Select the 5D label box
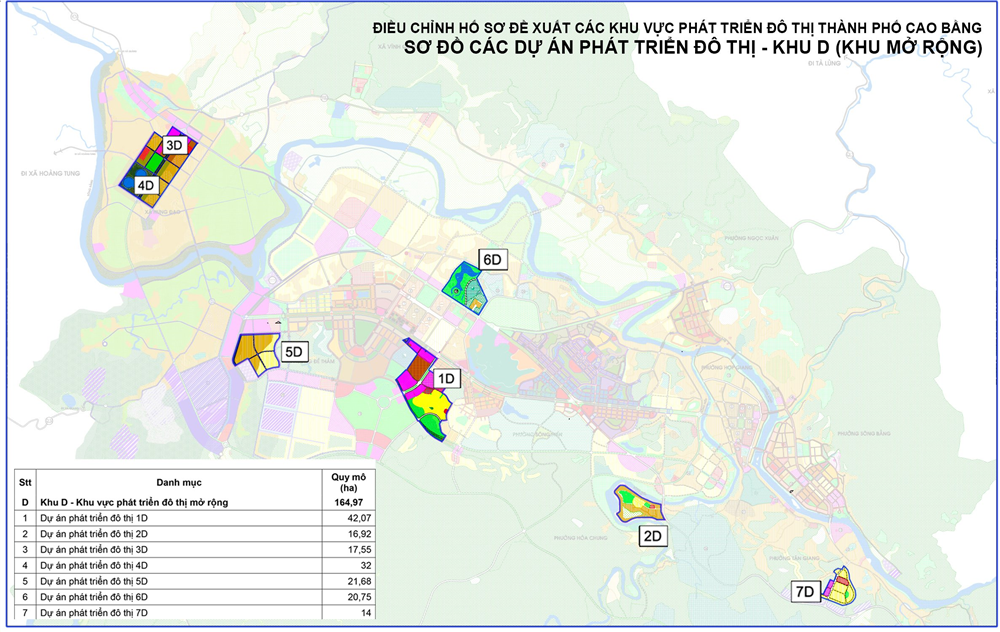This screenshot has height=632, width=1000. (x=294, y=352)
